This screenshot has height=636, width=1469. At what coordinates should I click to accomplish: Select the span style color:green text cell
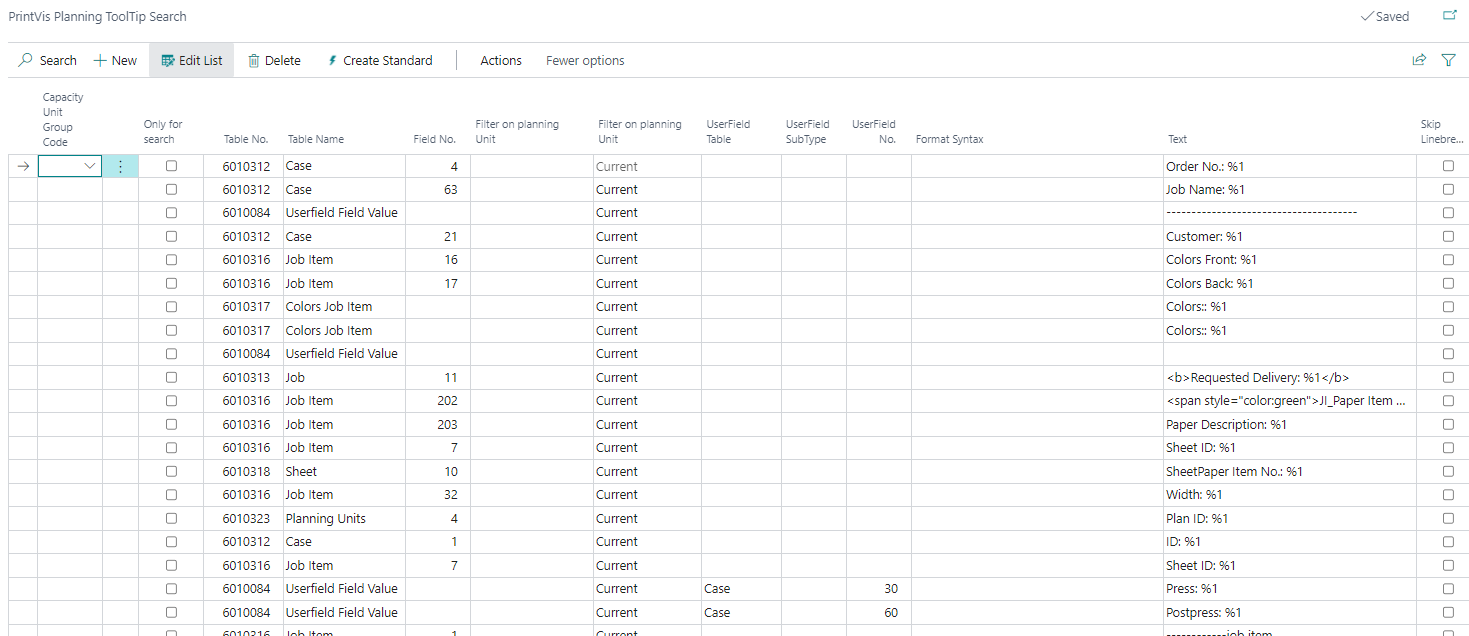(1290, 401)
